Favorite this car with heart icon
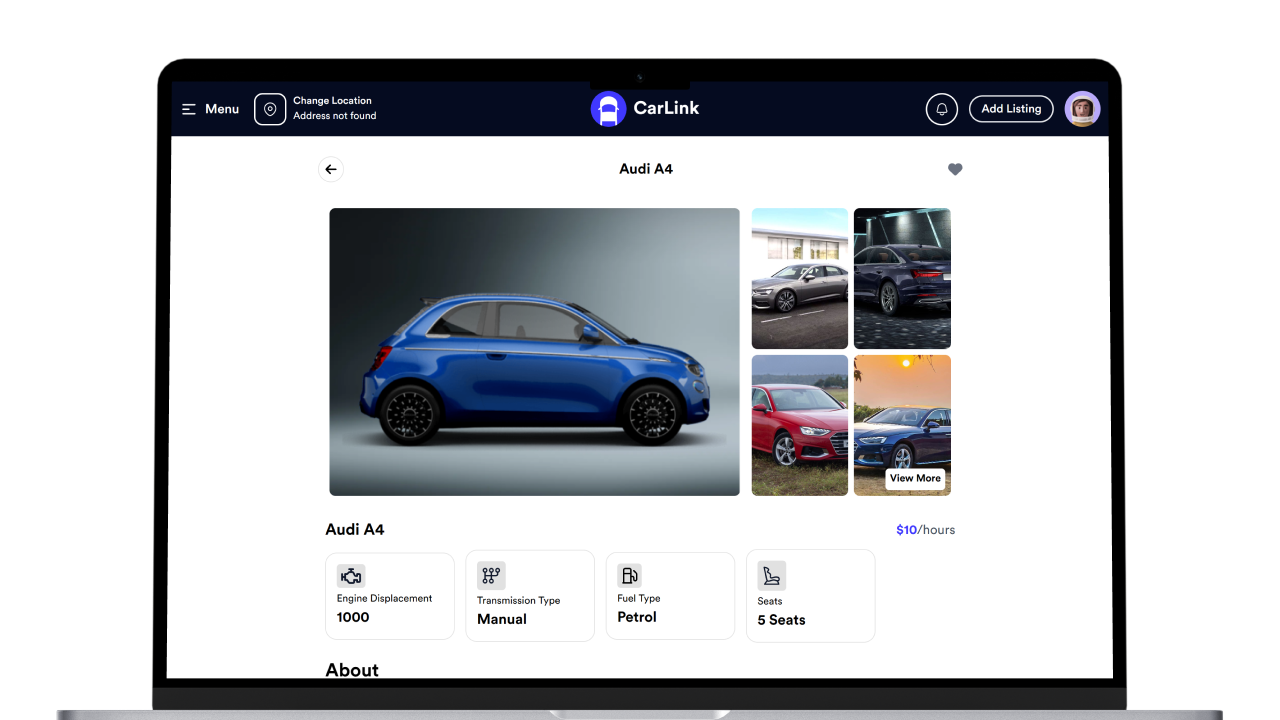 (955, 169)
